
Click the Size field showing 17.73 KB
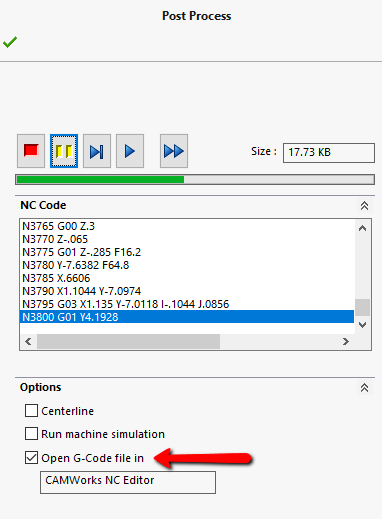click(x=329, y=153)
